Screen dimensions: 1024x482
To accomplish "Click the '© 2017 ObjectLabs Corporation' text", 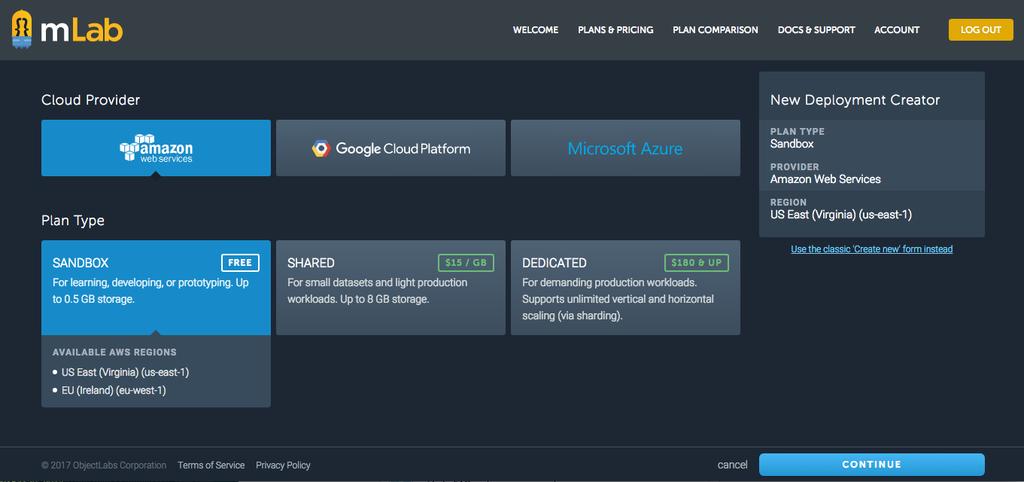I will tap(104, 465).
